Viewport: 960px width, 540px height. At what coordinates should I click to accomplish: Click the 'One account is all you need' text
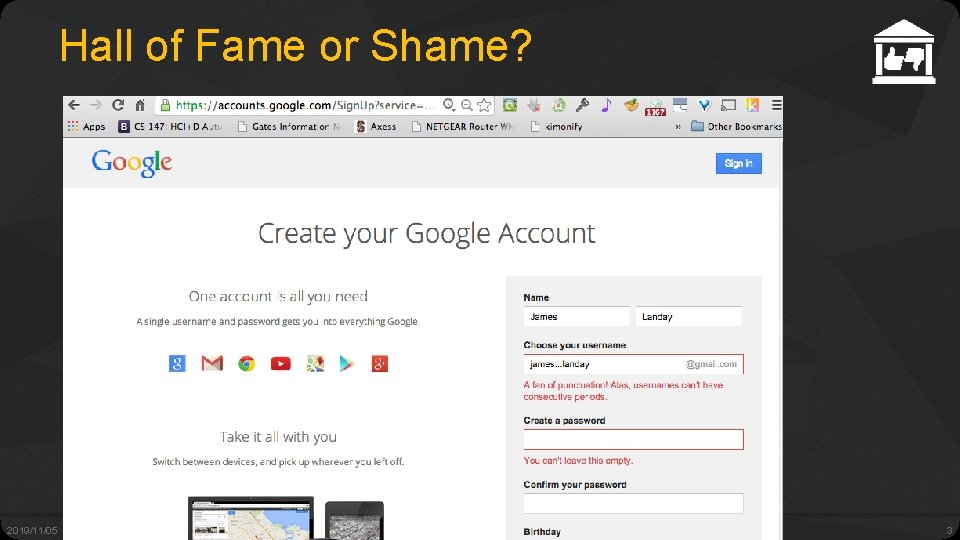[278, 296]
